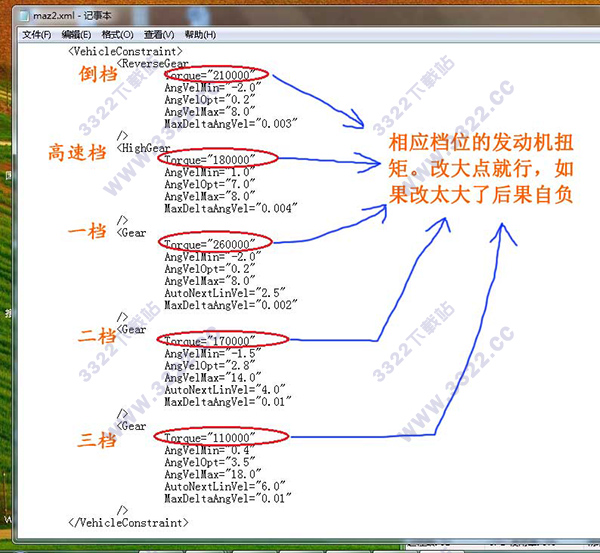Click the Torque="180000" line

click(x=210, y=160)
